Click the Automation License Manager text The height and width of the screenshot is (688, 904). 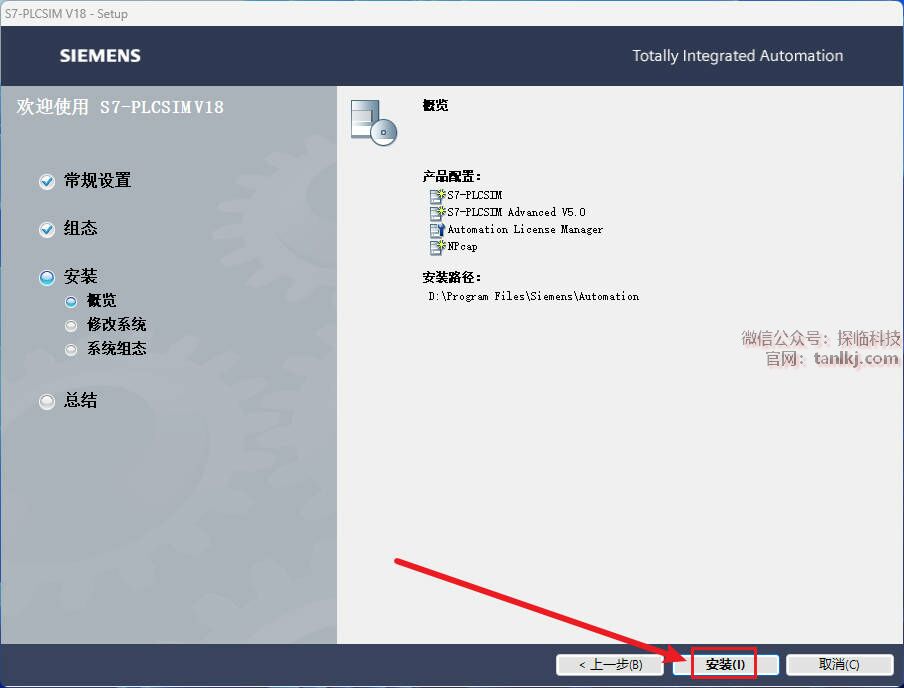pyautogui.click(x=525, y=230)
